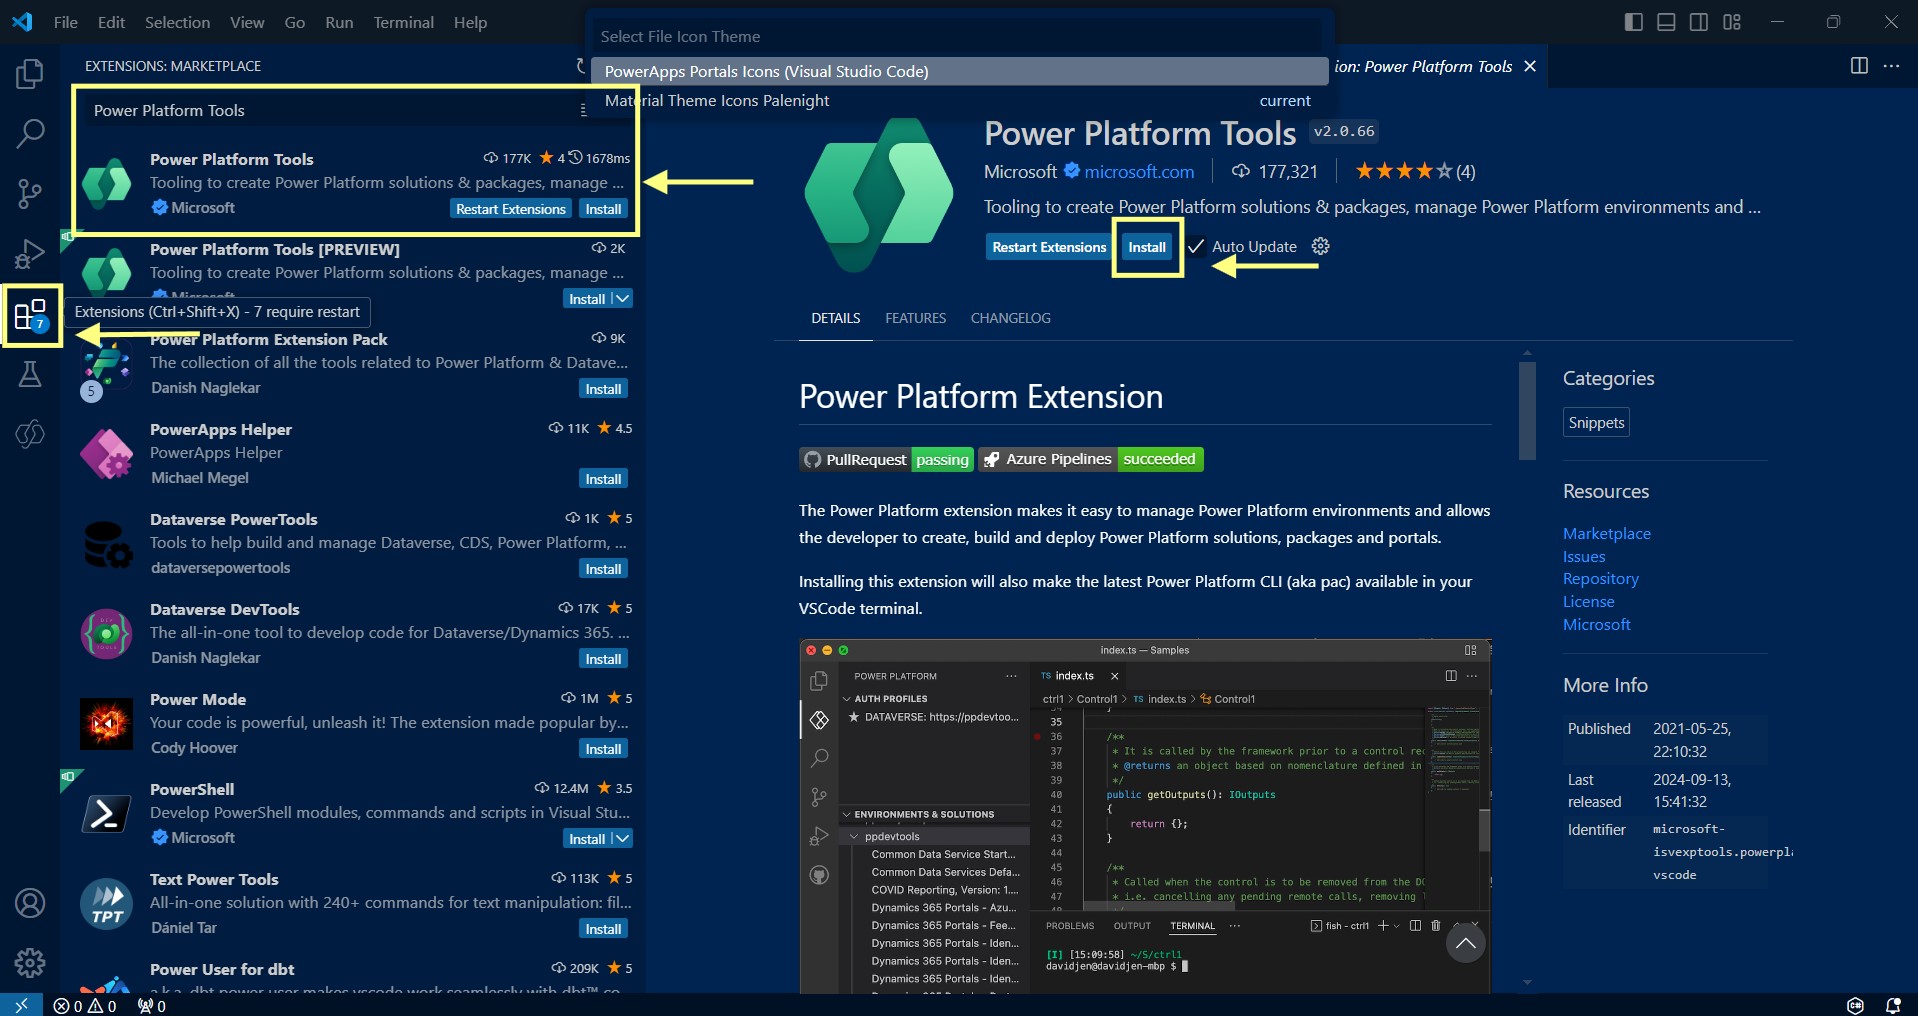Open the Accounts icon in activity bar

(30, 903)
